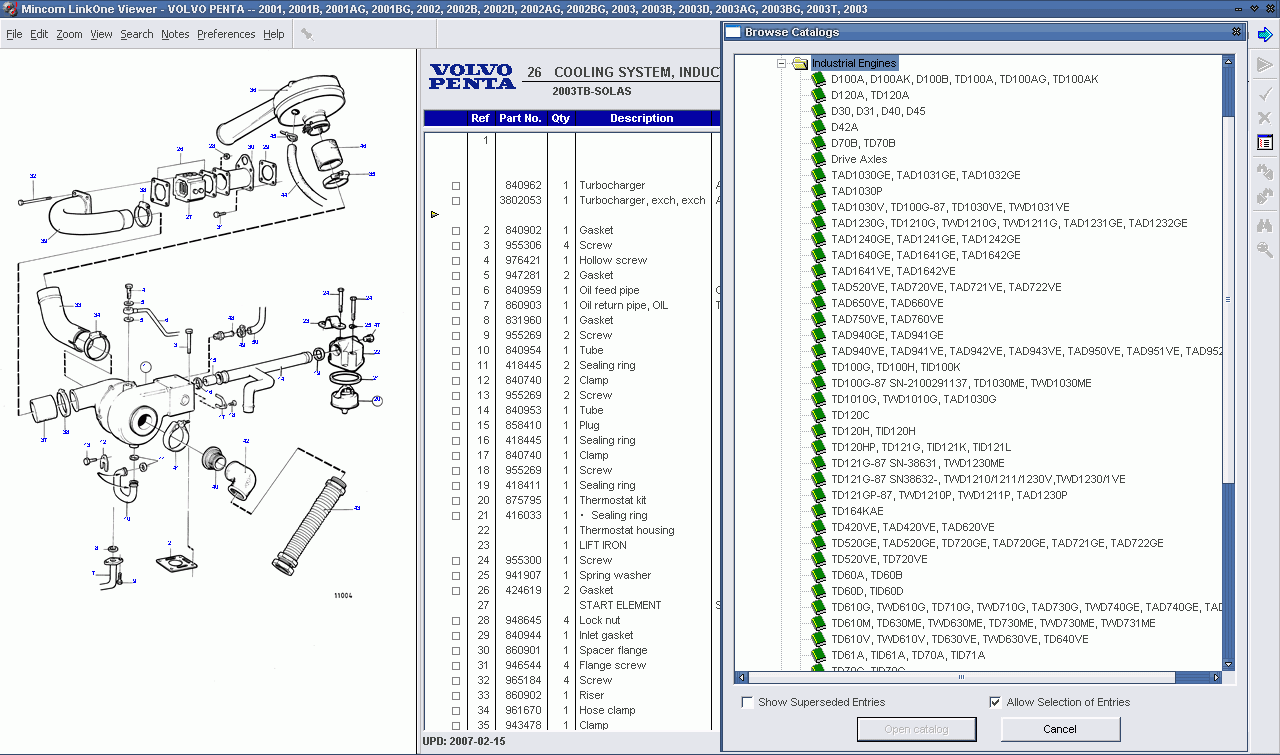Click the green book icon for Drive Axles
This screenshot has height=755, width=1280.
coord(818,159)
